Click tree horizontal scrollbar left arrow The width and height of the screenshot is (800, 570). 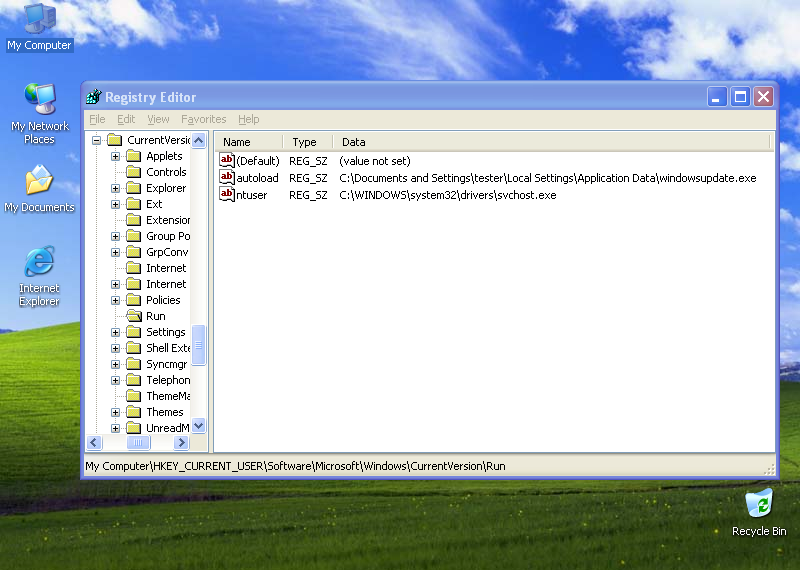coord(94,442)
